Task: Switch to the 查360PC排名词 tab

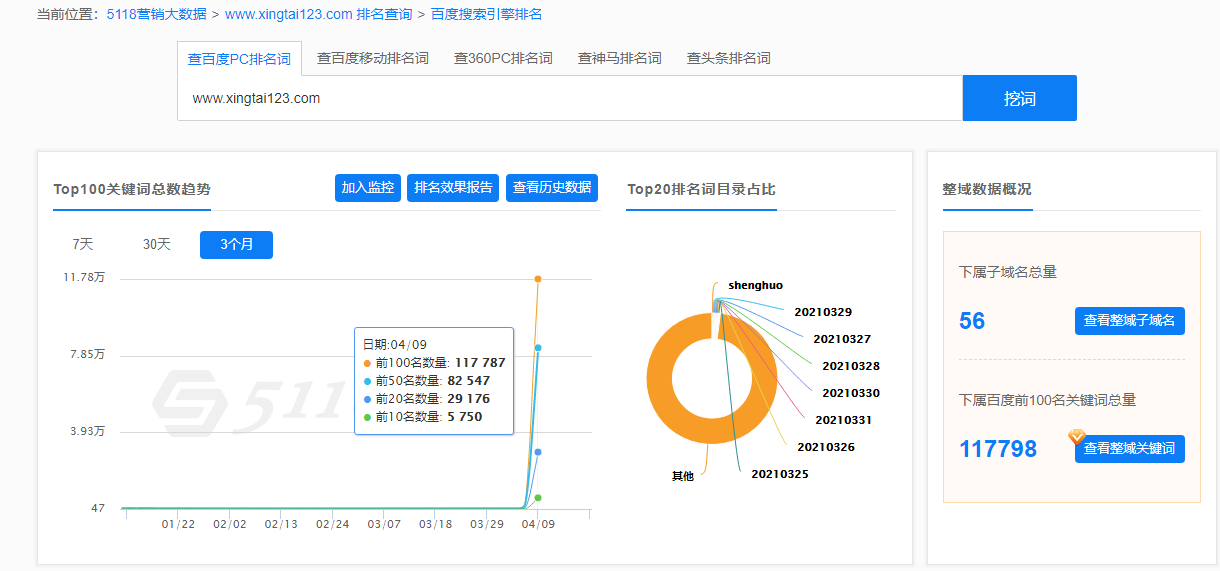Action: (503, 58)
